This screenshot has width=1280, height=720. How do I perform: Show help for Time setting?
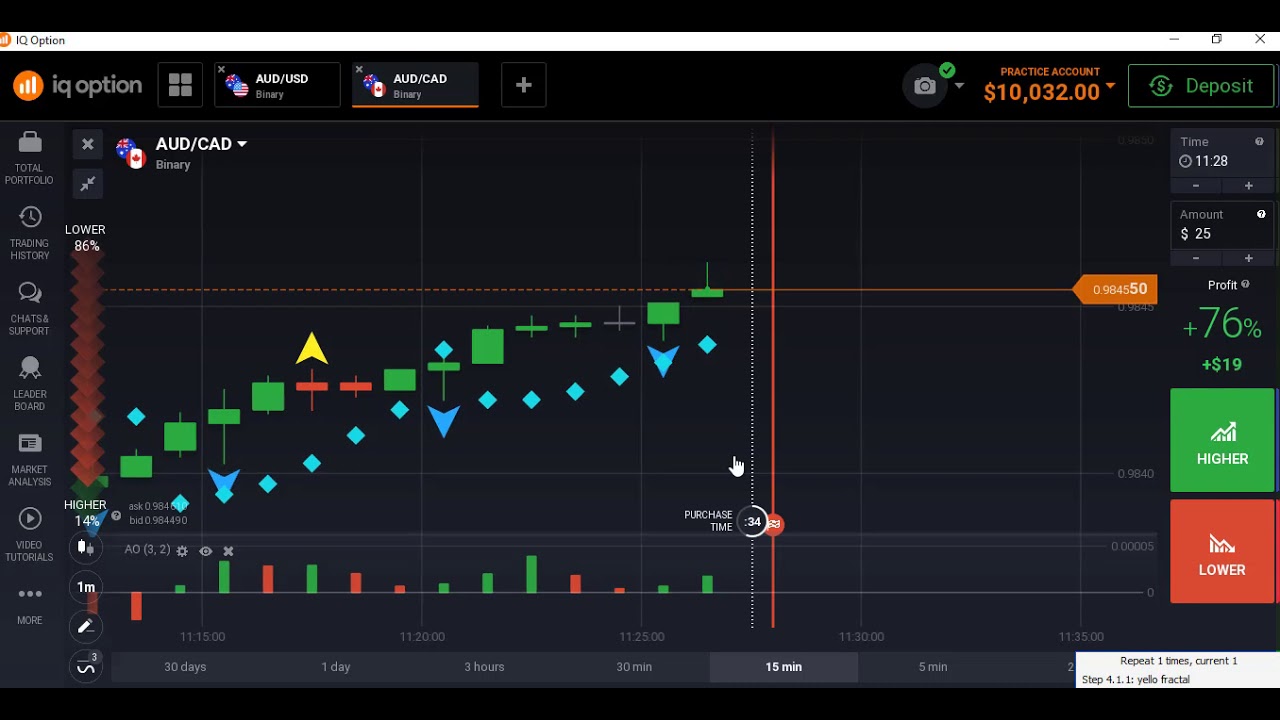coord(1259,142)
